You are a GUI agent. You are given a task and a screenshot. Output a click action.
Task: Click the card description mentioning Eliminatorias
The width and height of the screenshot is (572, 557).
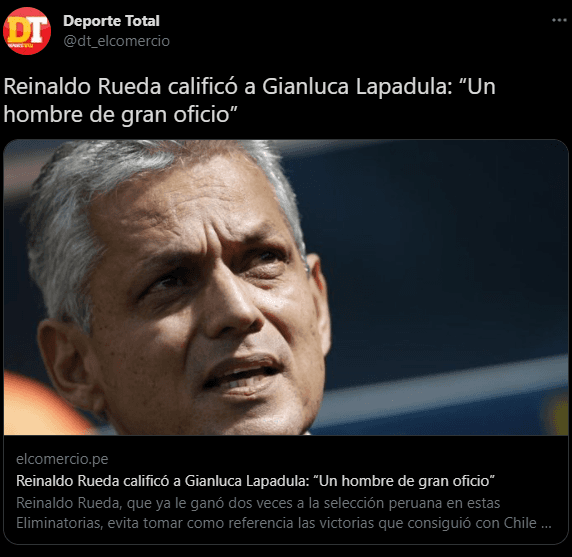click(x=283, y=513)
